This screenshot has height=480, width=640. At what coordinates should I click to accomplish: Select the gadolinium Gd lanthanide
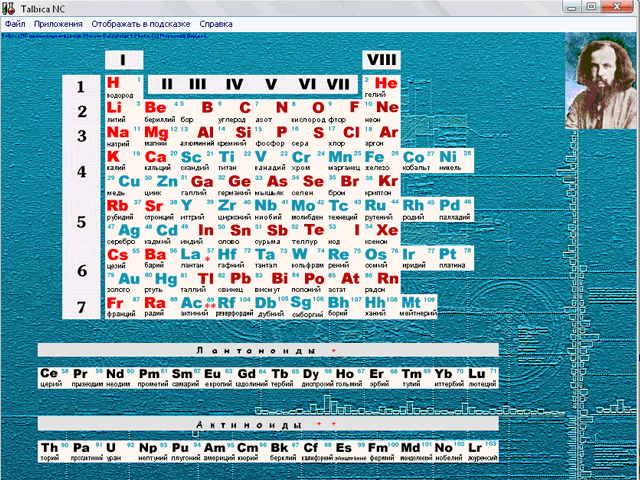[x=251, y=378]
